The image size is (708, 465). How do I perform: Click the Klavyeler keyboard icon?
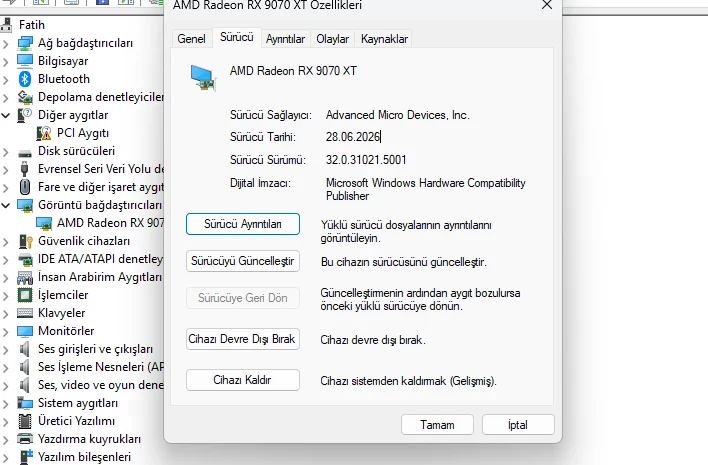(x=25, y=313)
